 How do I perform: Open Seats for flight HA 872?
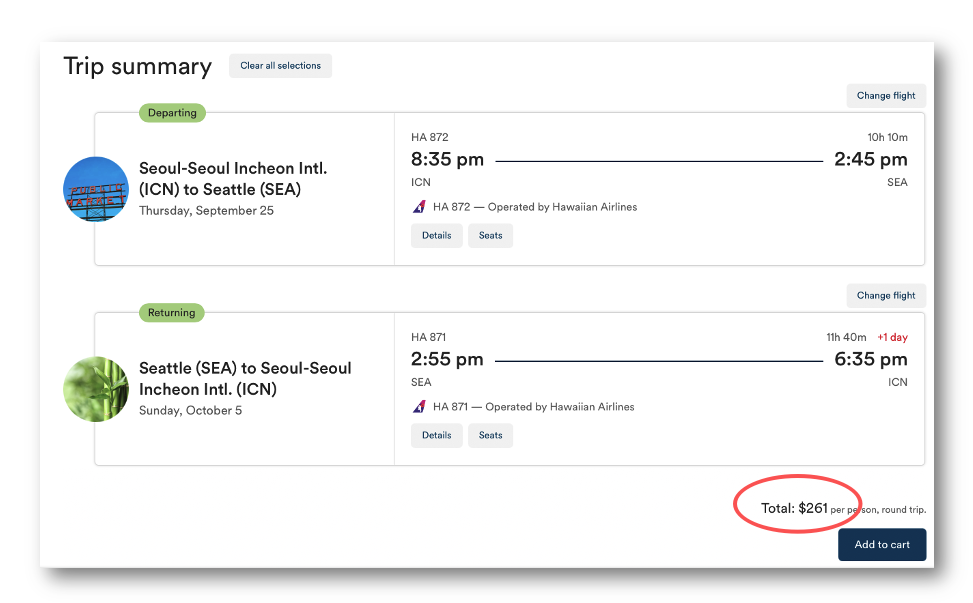(490, 236)
